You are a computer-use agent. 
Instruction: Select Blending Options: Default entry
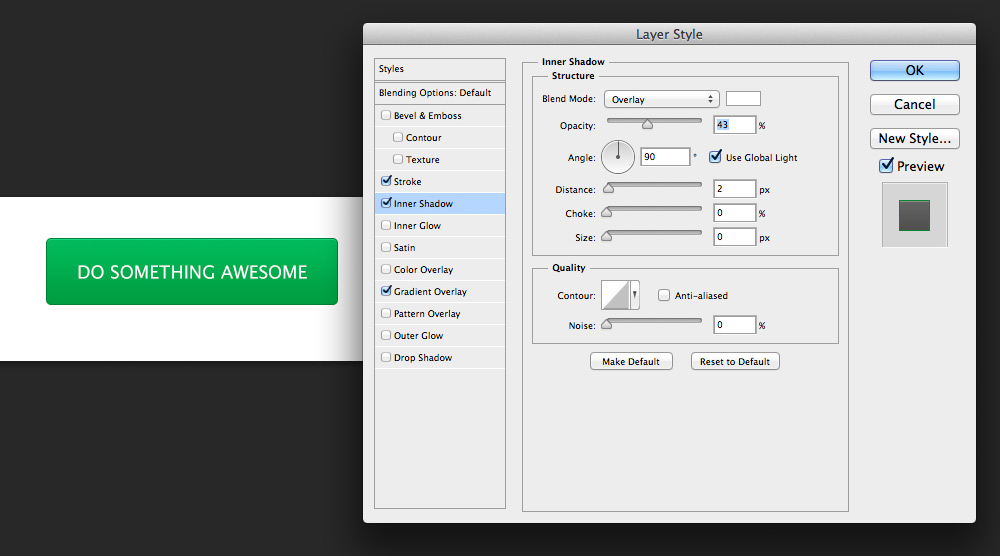pyautogui.click(x=435, y=93)
